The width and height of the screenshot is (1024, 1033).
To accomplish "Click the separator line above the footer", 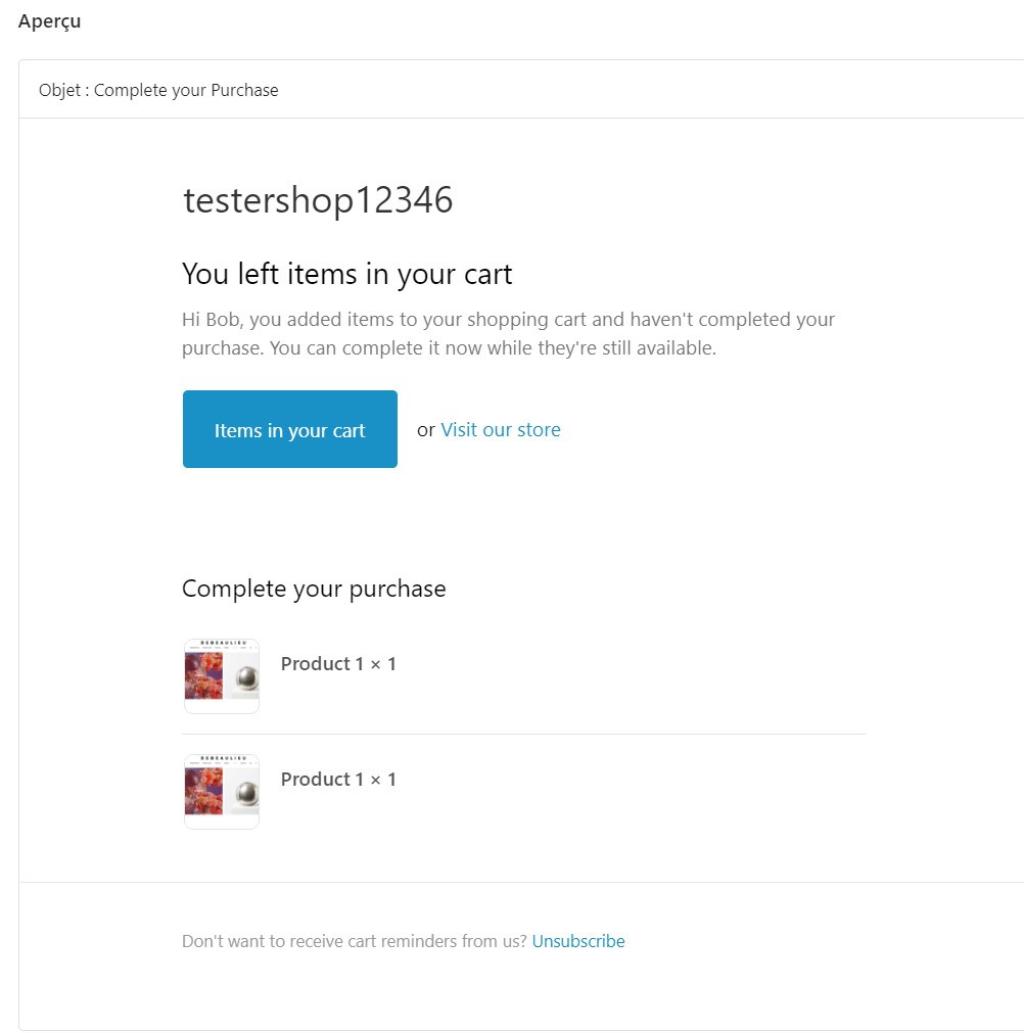I will click(521, 882).
